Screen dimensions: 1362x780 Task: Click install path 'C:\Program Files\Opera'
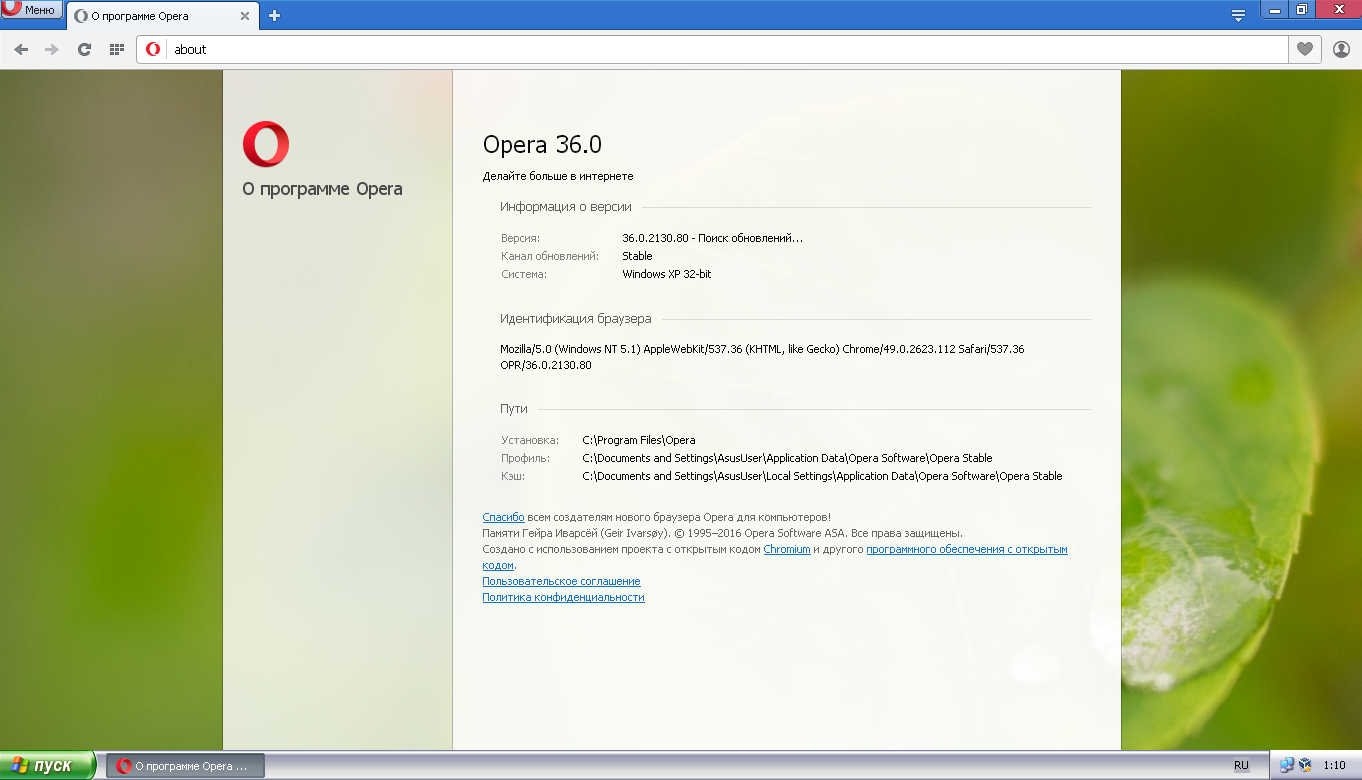639,440
